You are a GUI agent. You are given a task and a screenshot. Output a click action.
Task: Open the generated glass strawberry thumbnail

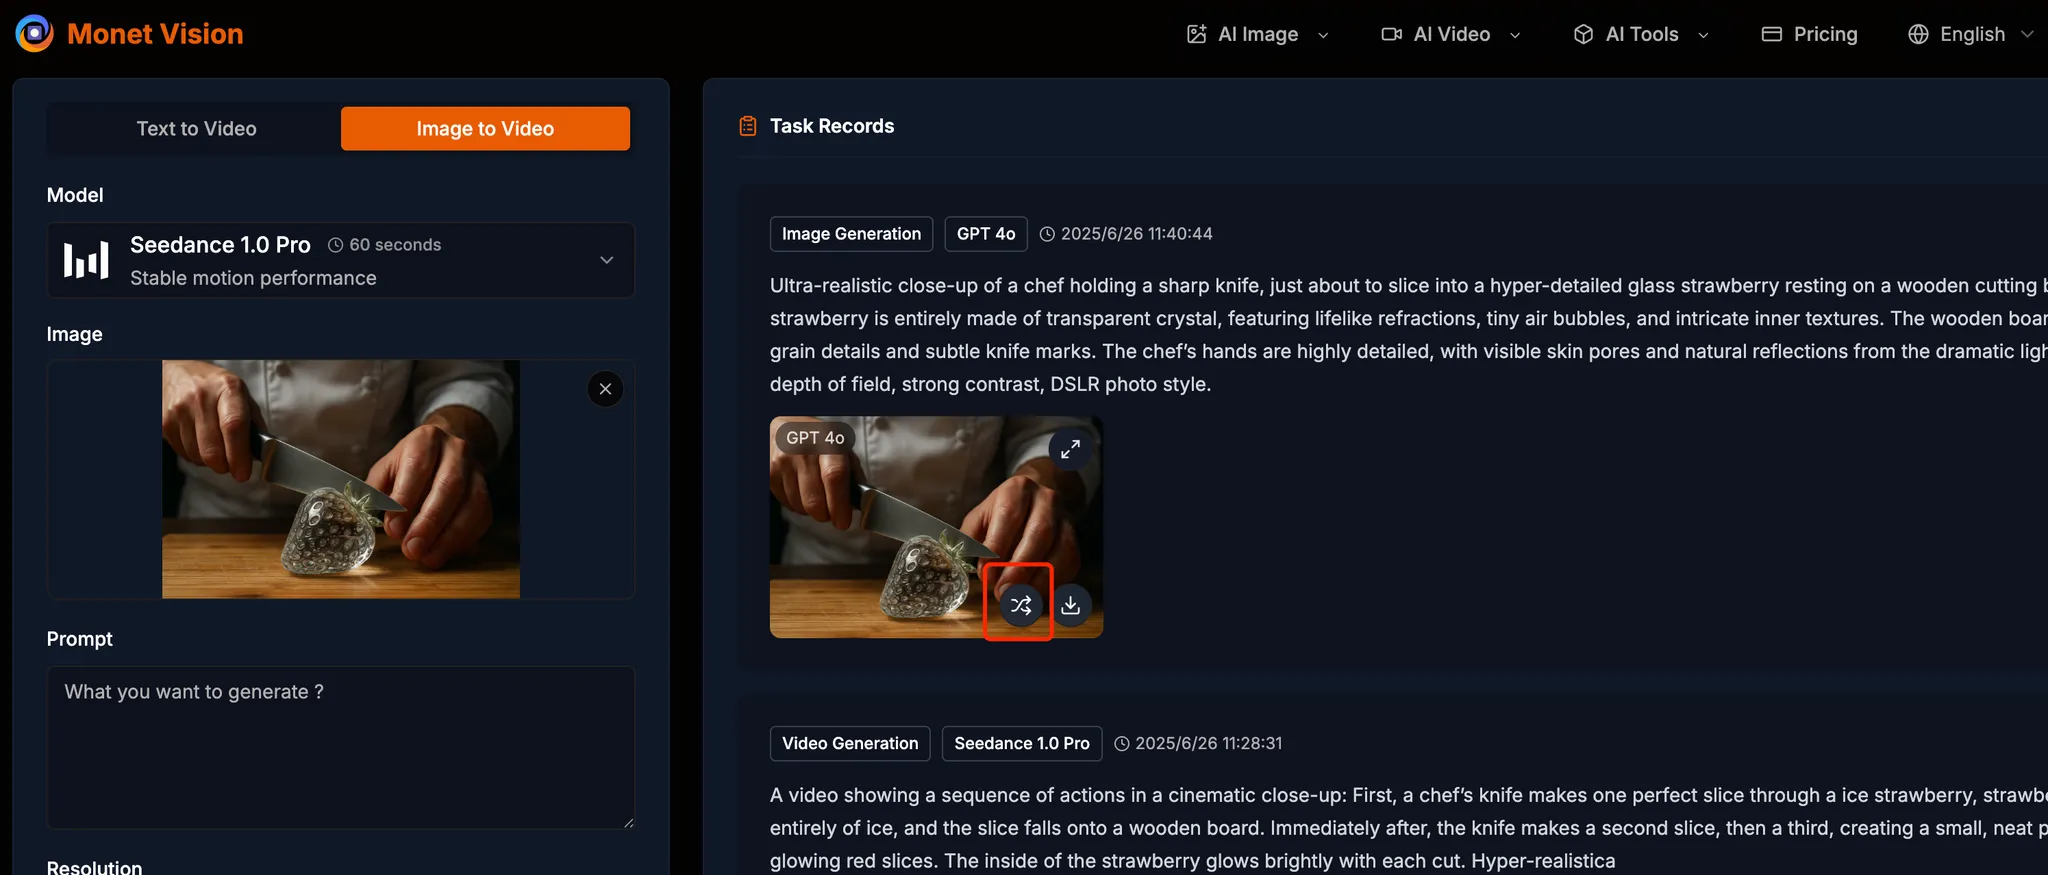(x=936, y=527)
